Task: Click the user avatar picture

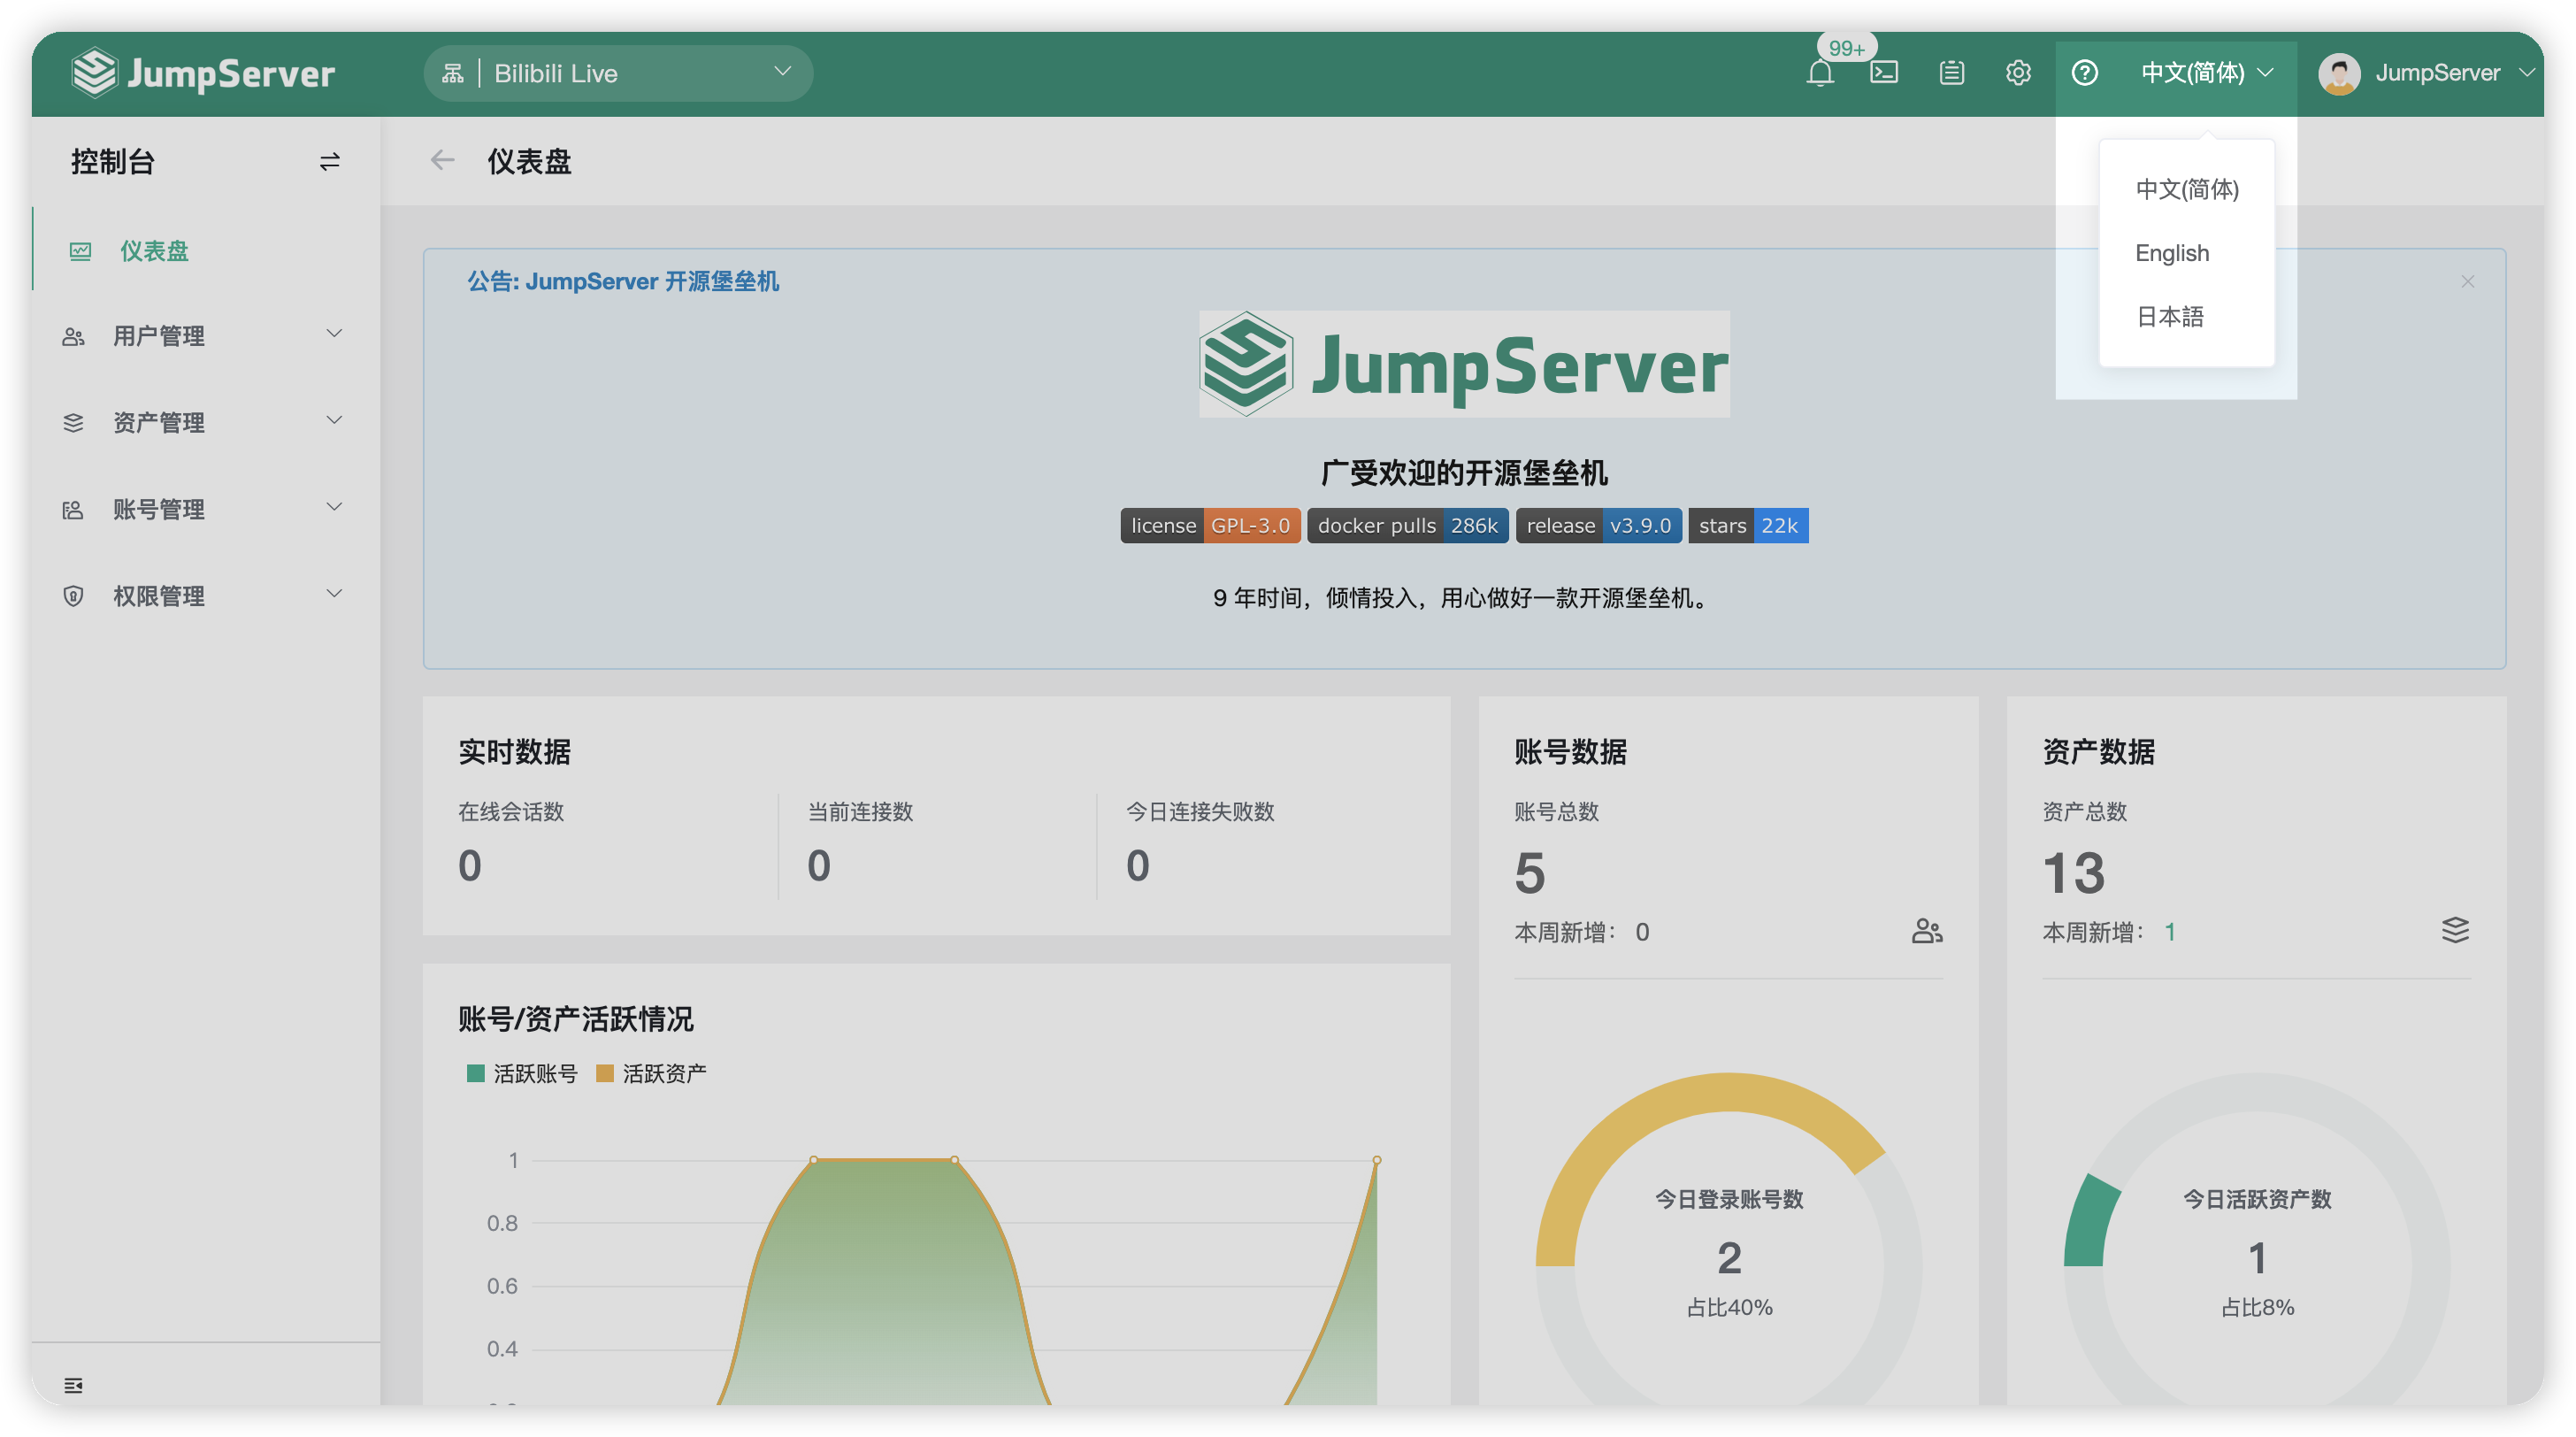Action: pos(2339,73)
